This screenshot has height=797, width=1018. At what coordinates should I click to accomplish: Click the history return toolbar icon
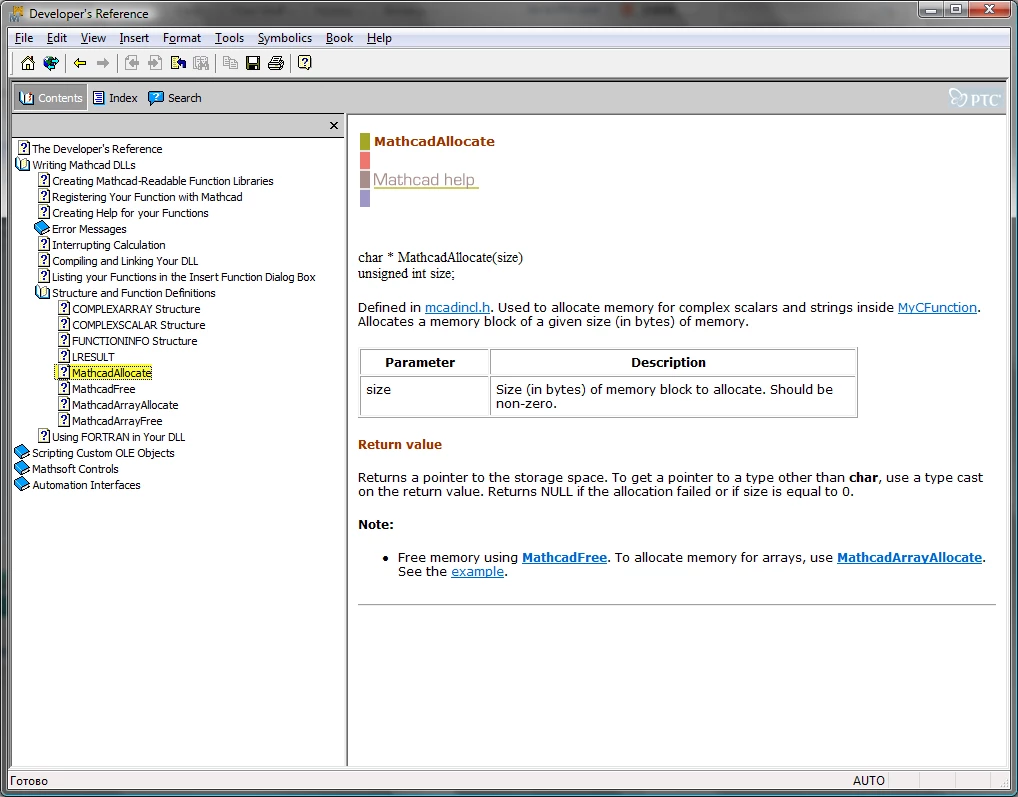178,63
